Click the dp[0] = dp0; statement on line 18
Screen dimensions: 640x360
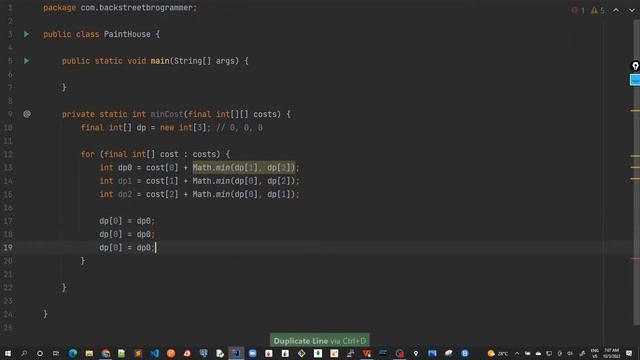pyautogui.click(x=127, y=234)
